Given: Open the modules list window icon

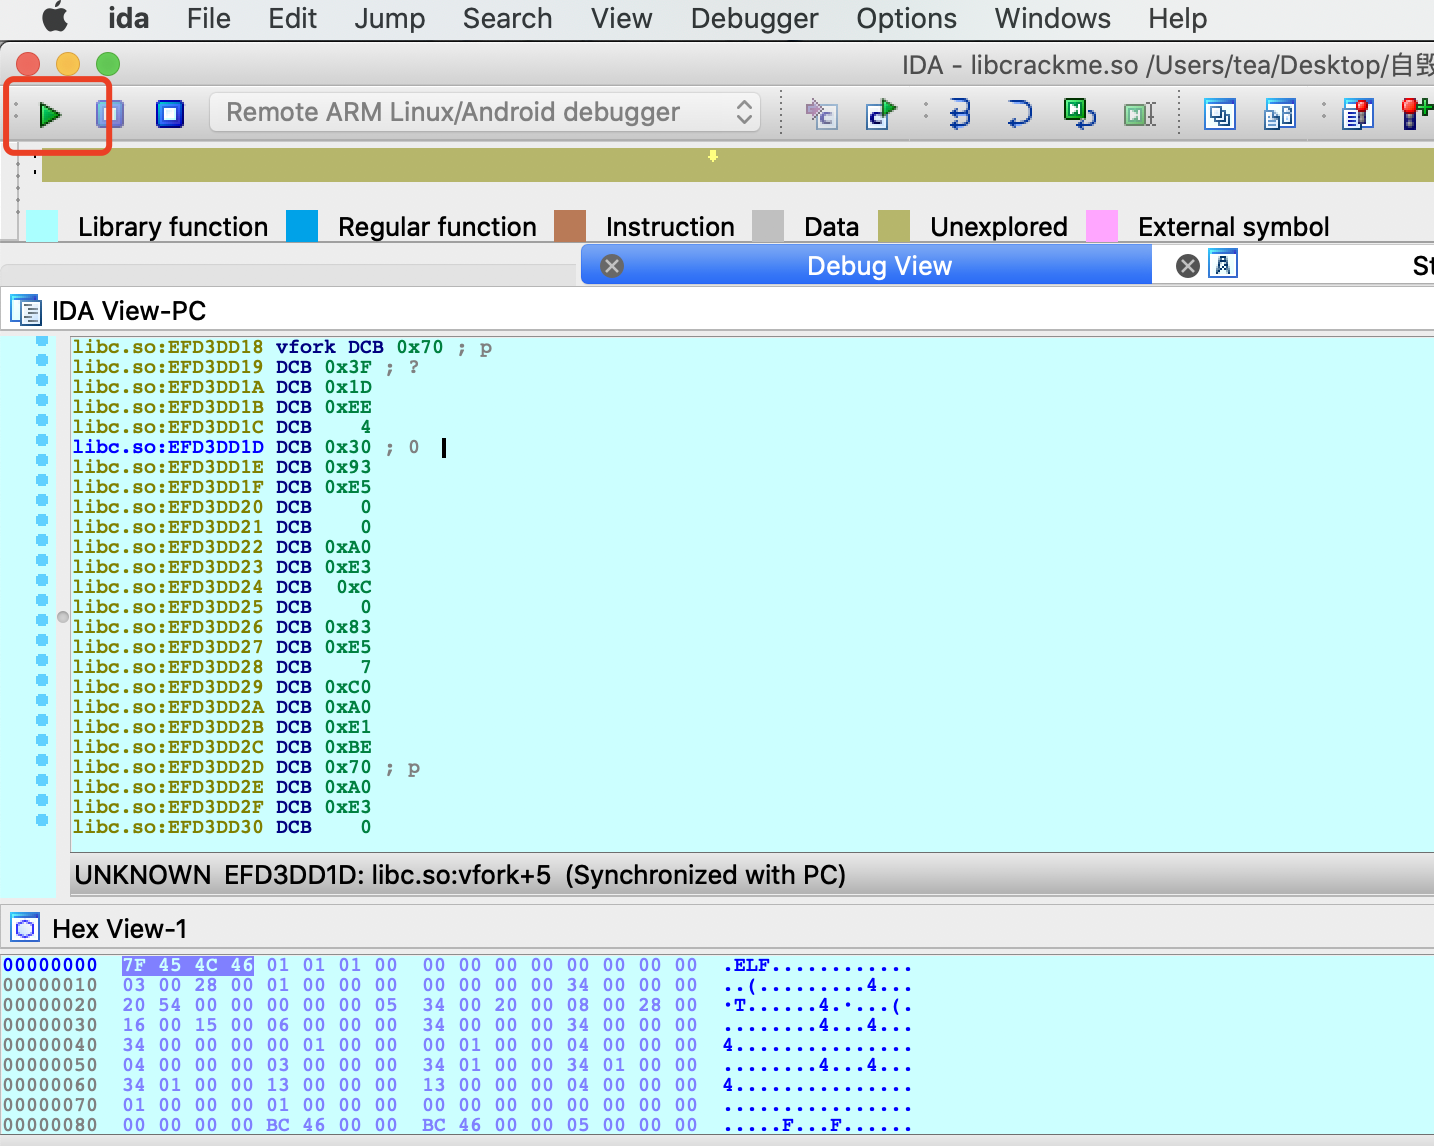Looking at the screenshot, I should [1280, 114].
